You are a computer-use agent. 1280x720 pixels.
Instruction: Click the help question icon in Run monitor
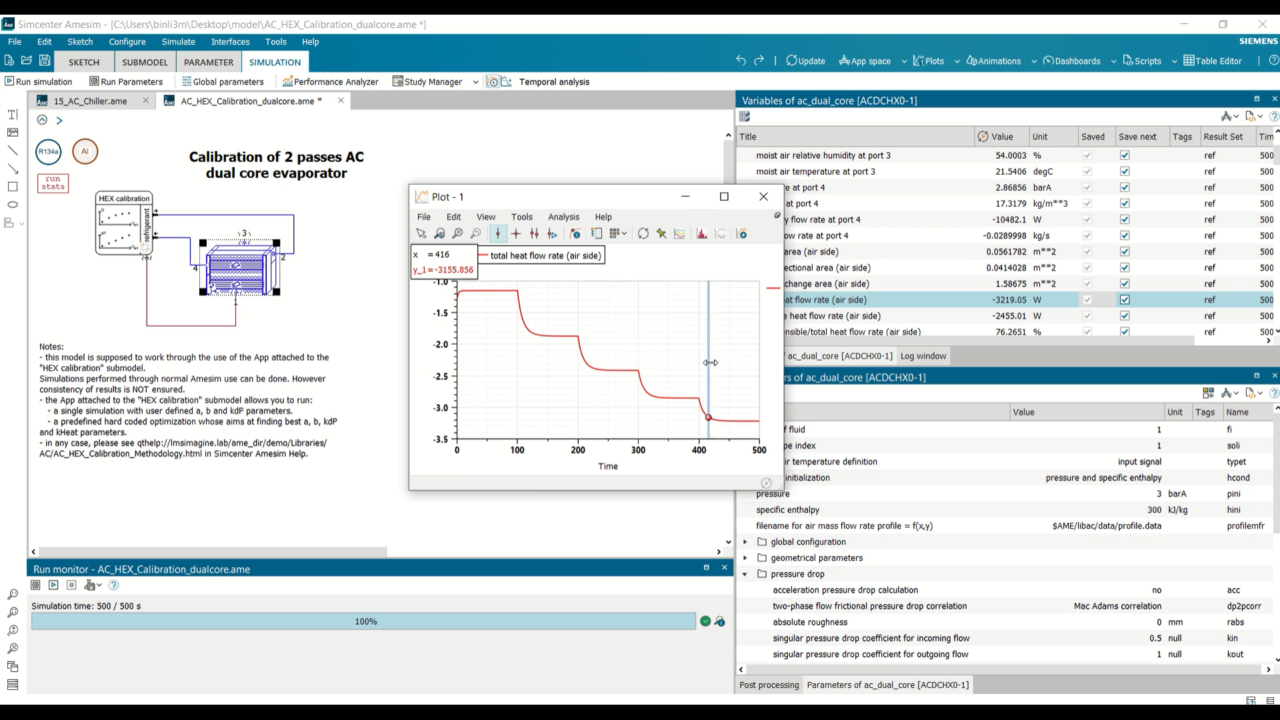(x=113, y=585)
